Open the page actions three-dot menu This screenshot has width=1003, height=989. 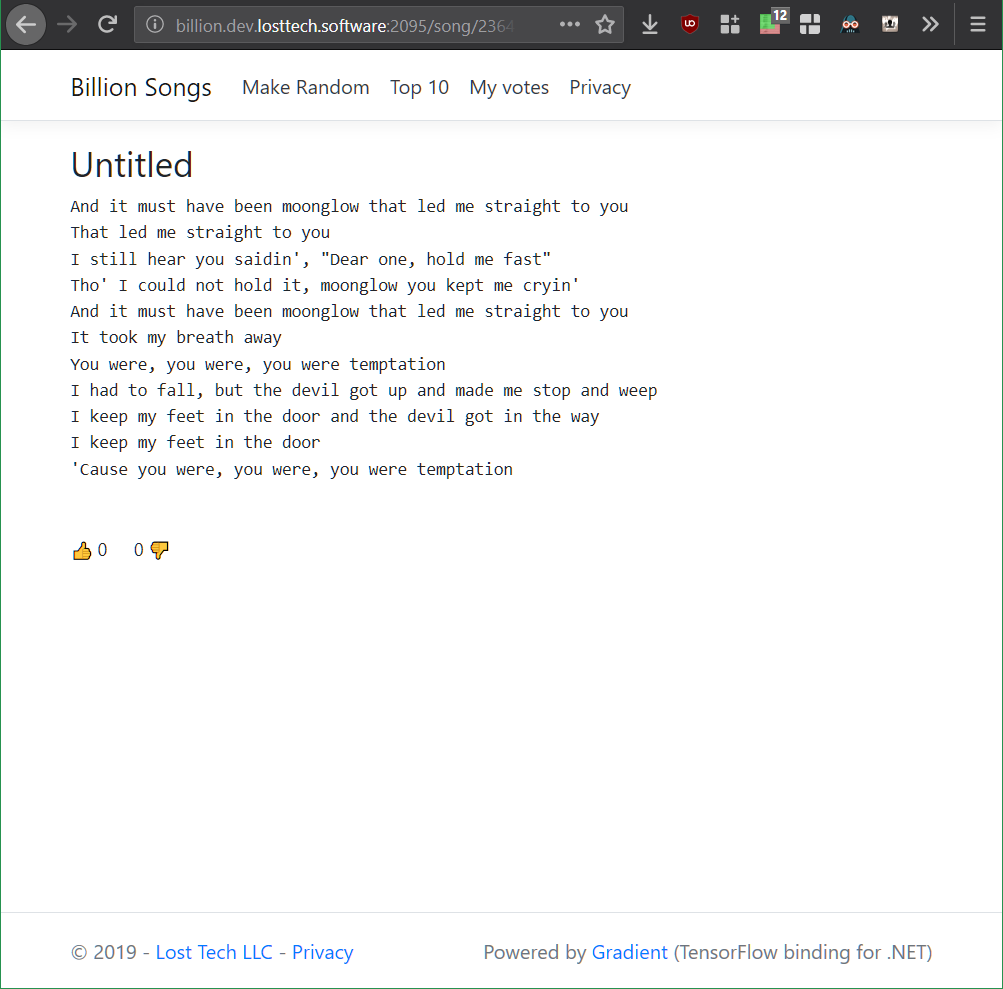[x=569, y=24]
